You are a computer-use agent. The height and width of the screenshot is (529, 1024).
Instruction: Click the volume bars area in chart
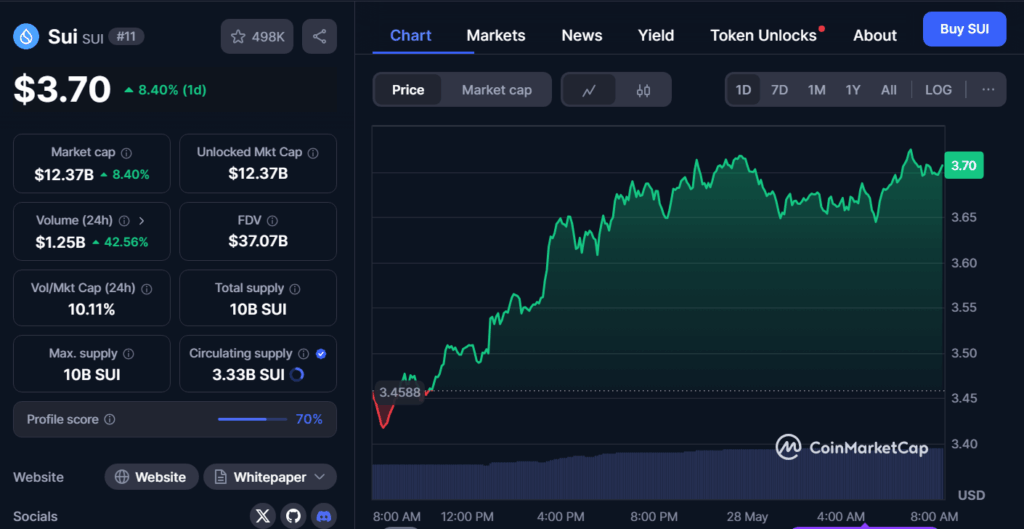(658, 474)
